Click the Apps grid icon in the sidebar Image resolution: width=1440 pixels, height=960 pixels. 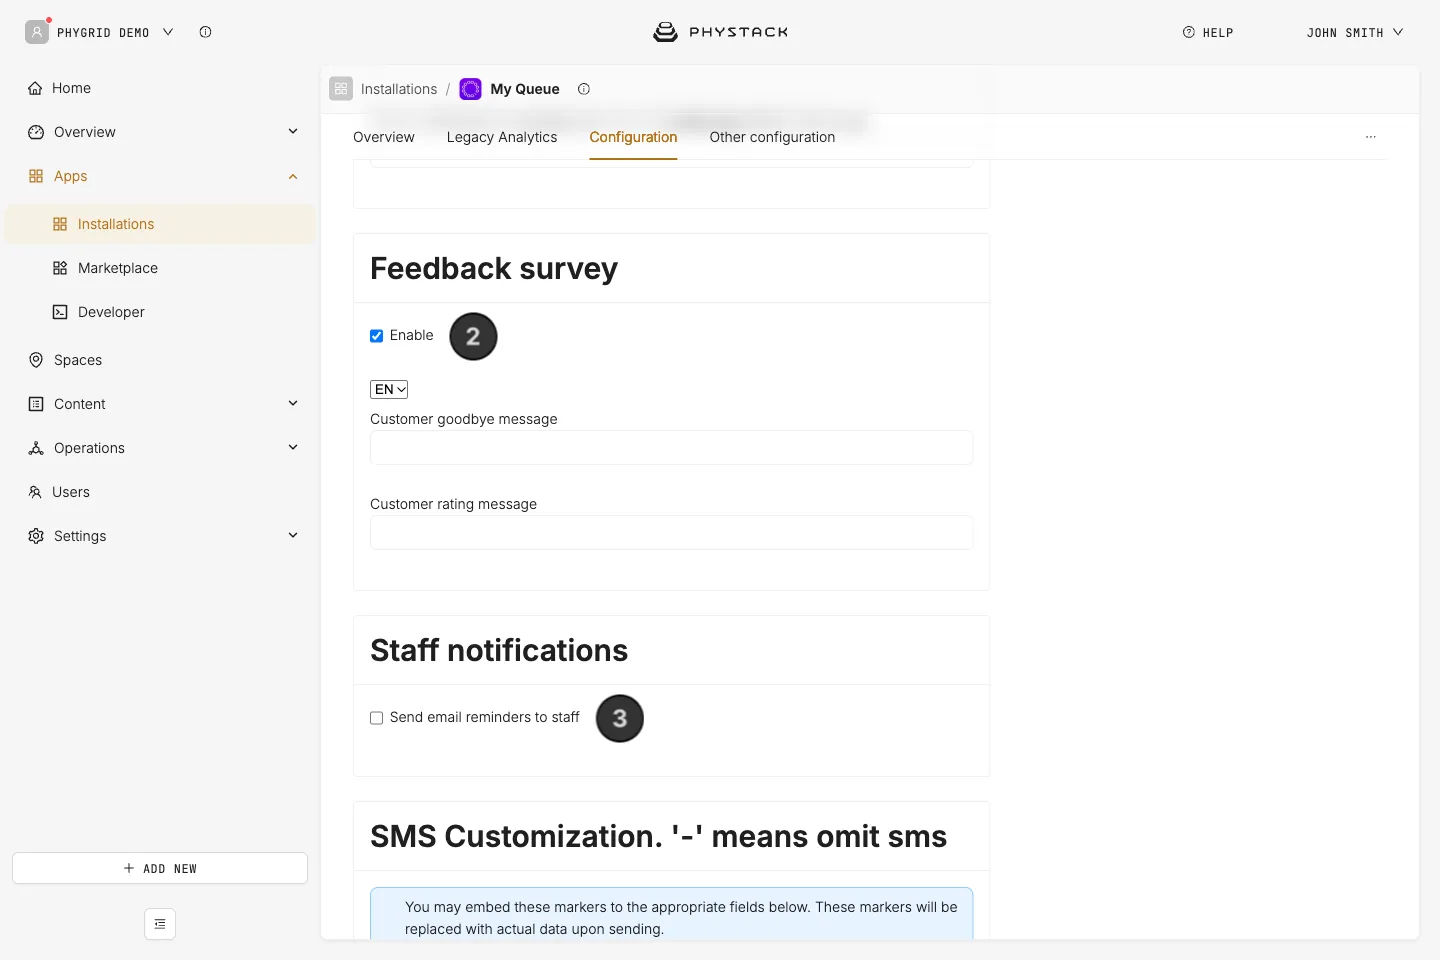(x=36, y=176)
